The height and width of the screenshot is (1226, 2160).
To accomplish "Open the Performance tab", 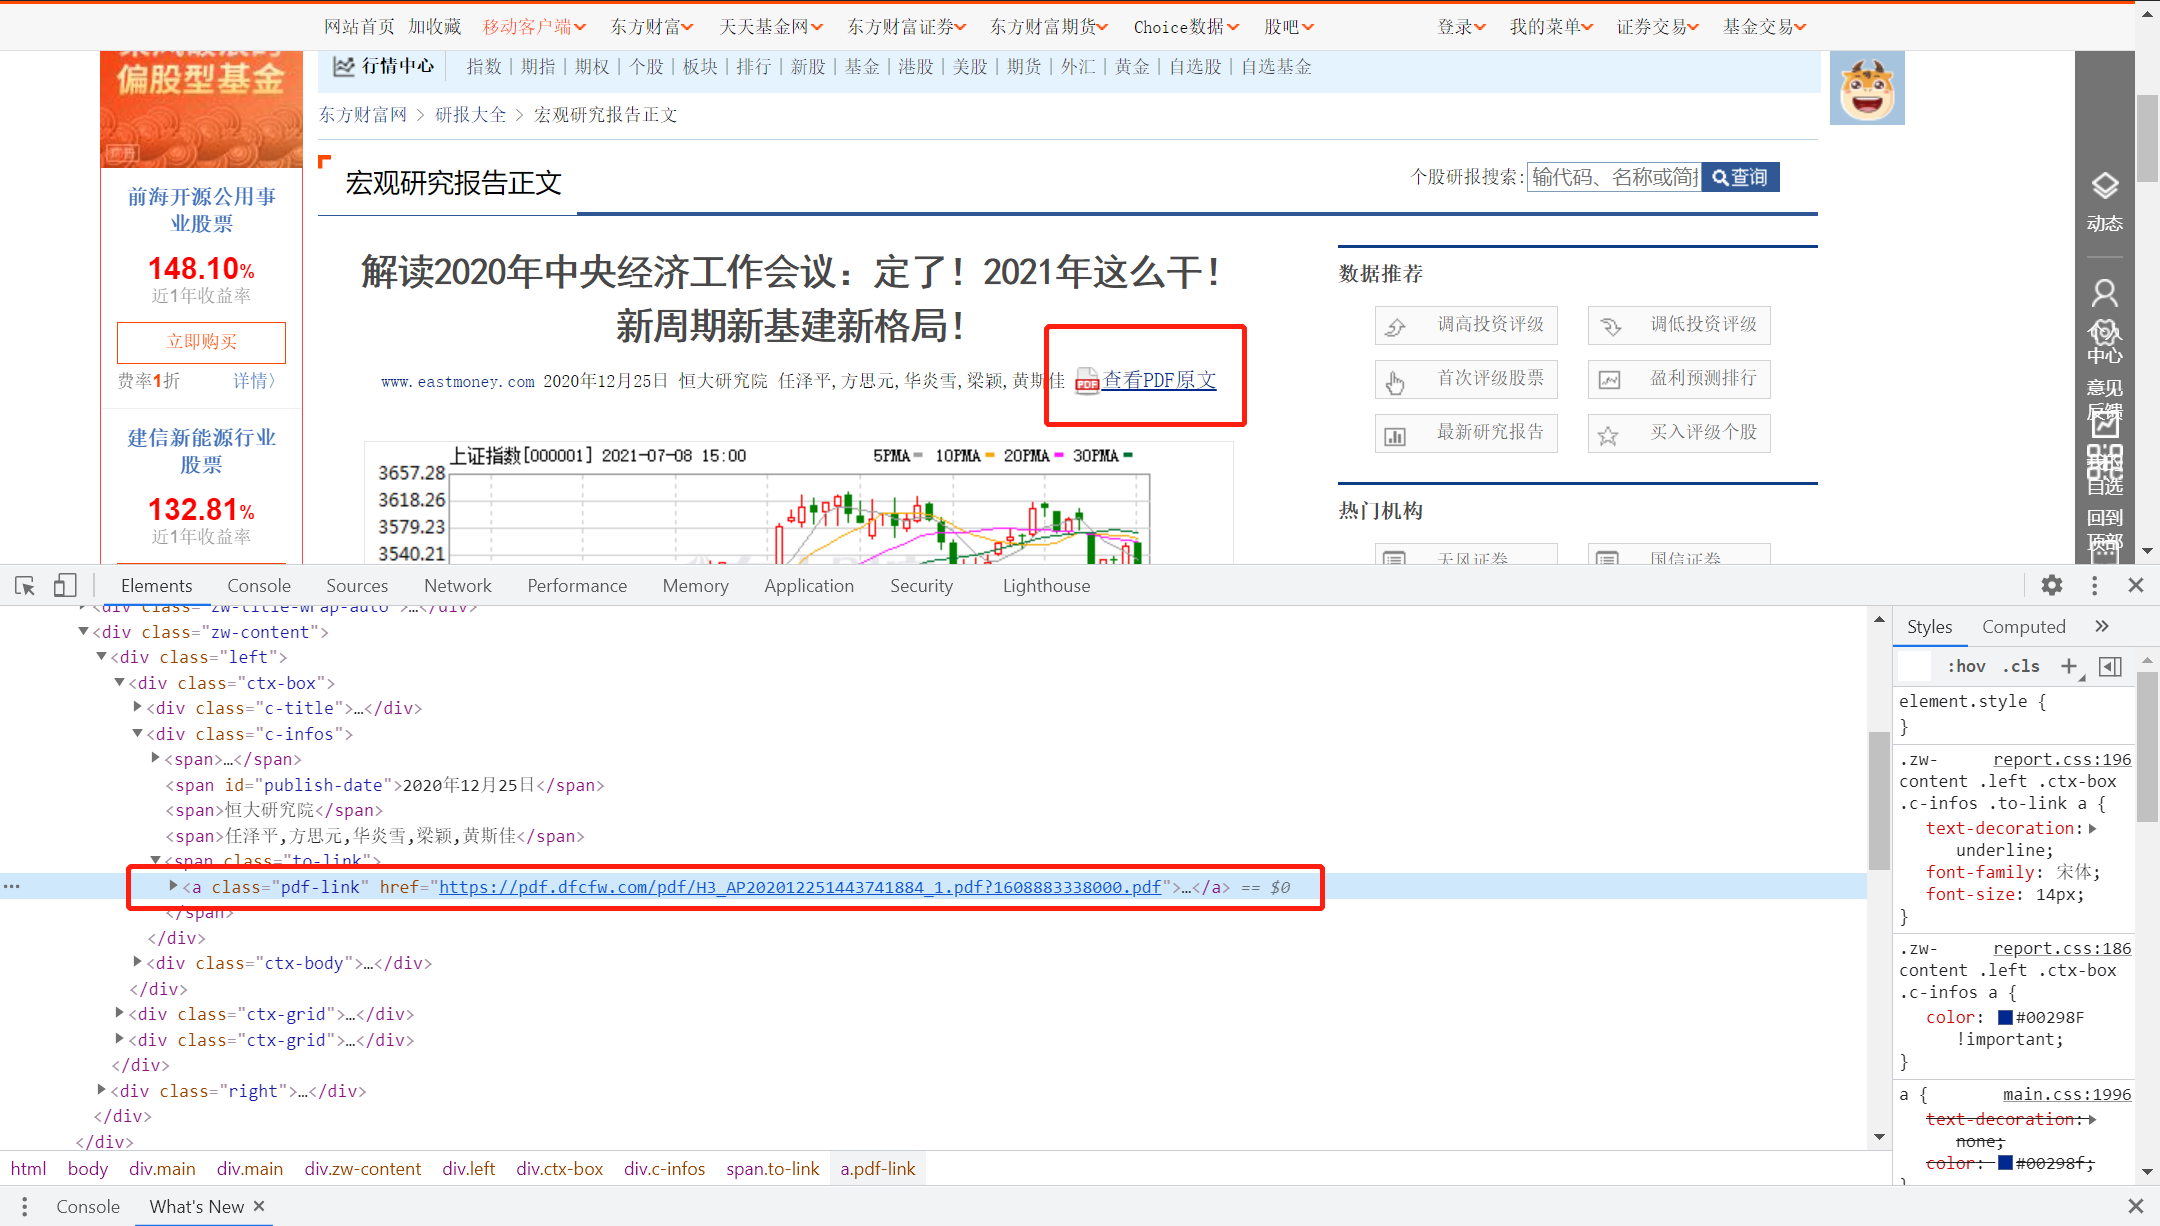I will 577,586.
